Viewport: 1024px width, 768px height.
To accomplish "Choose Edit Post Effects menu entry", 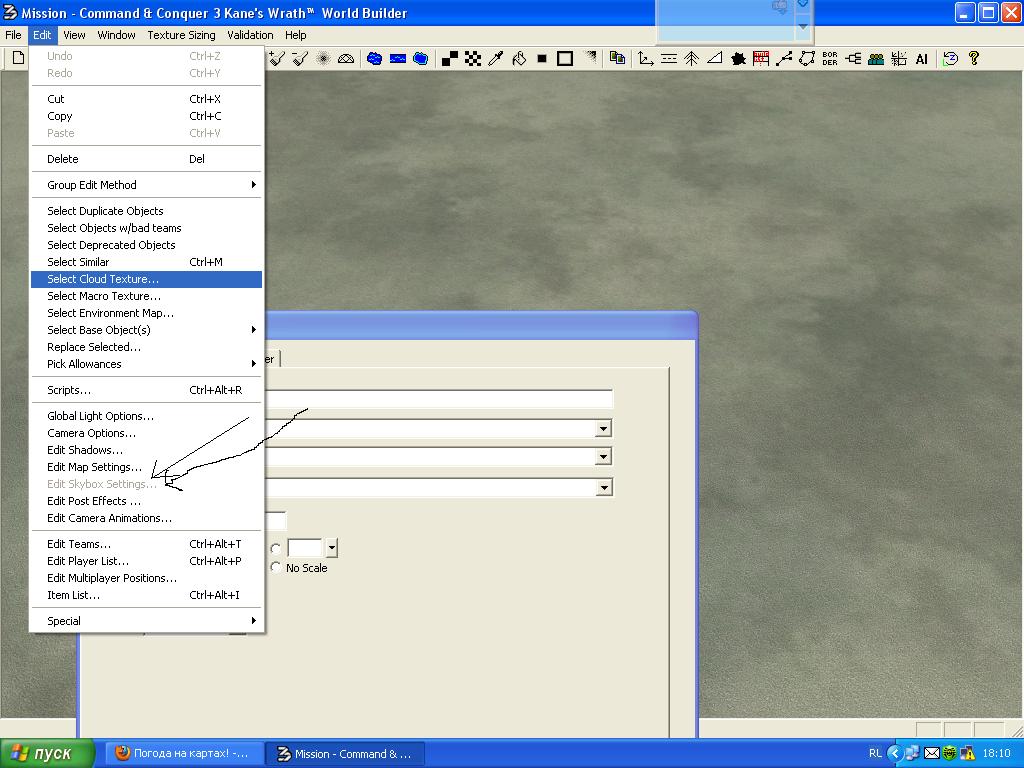I will pos(146,501).
